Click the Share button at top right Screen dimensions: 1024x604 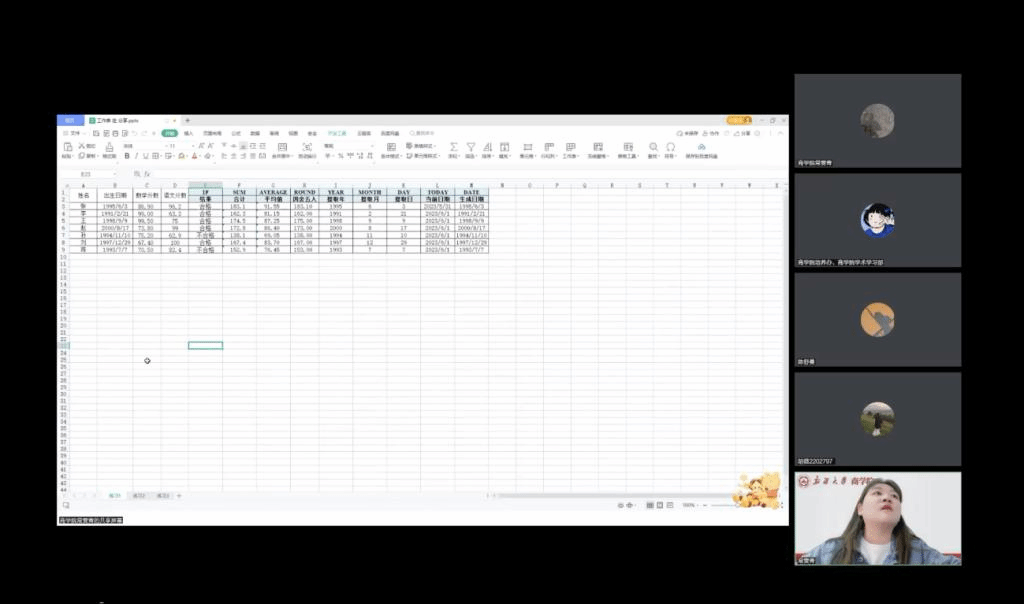pyautogui.click(x=744, y=133)
